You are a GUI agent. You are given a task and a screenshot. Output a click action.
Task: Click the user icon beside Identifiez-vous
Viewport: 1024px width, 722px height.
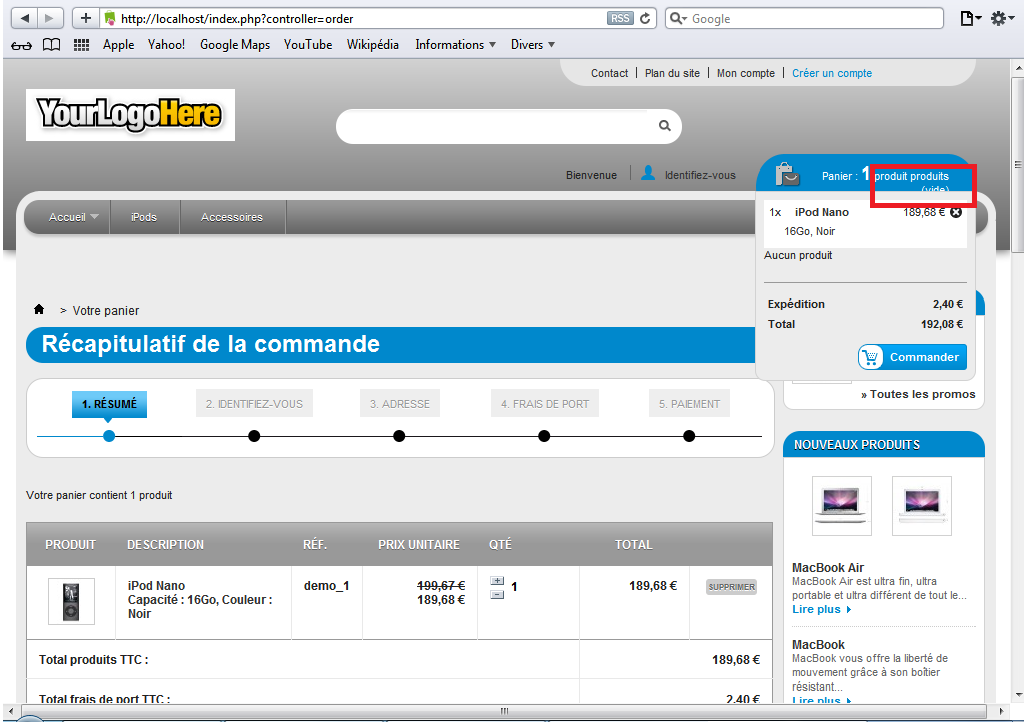[x=648, y=173]
